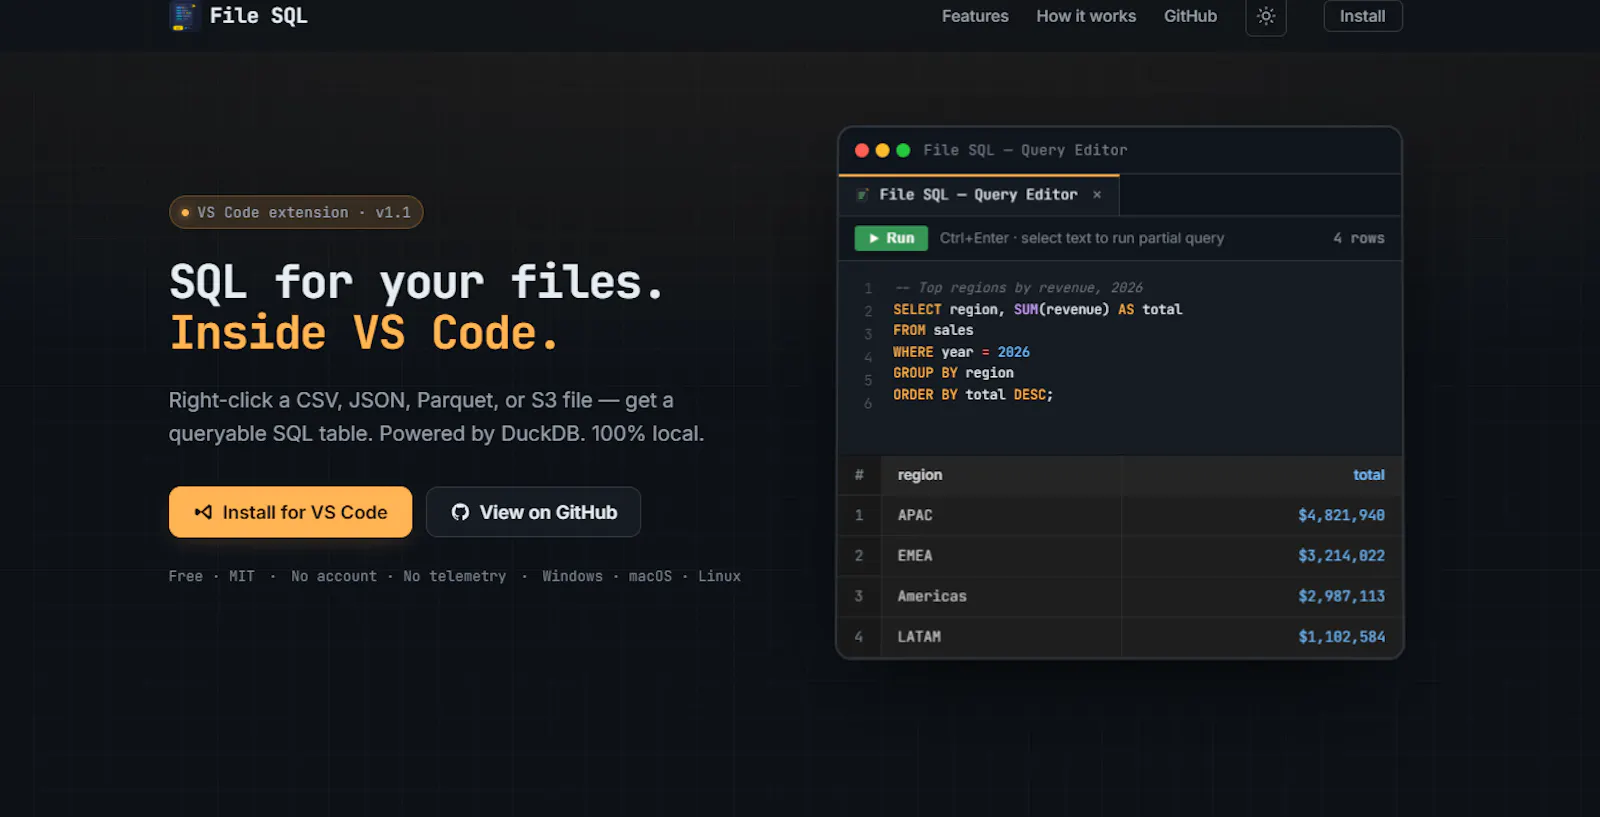
Task: Click the VS Code extension v1.1 badge
Action: pyautogui.click(x=296, y=212)
